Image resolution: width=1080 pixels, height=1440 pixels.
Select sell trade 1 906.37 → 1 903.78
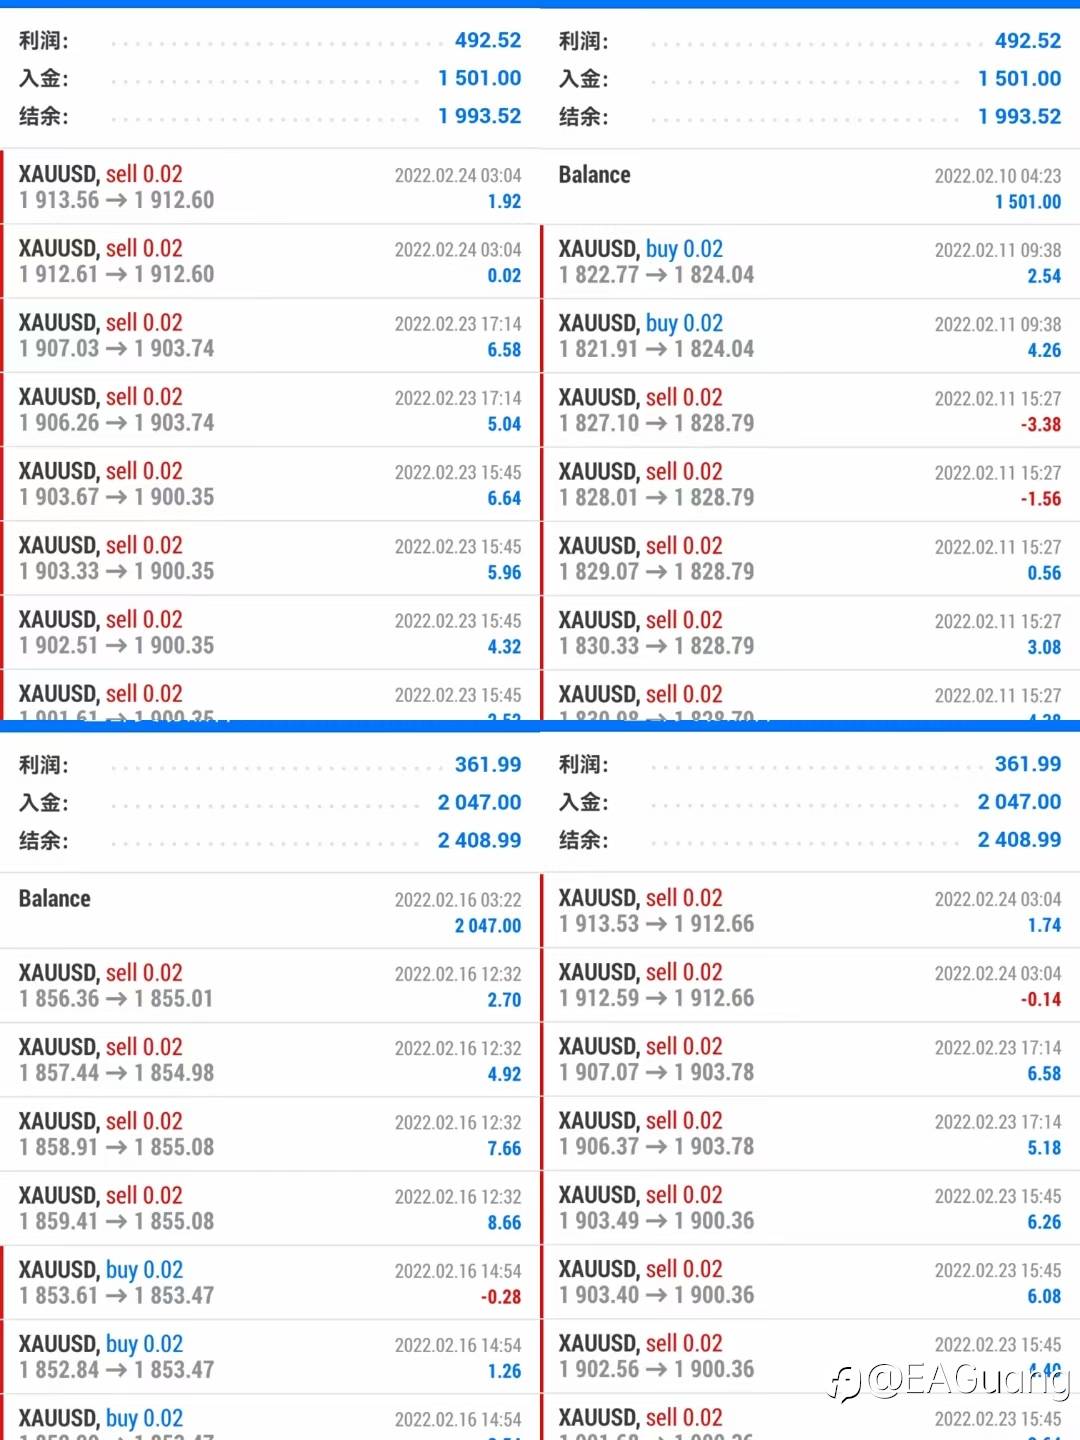click(x=810, y=1133)
